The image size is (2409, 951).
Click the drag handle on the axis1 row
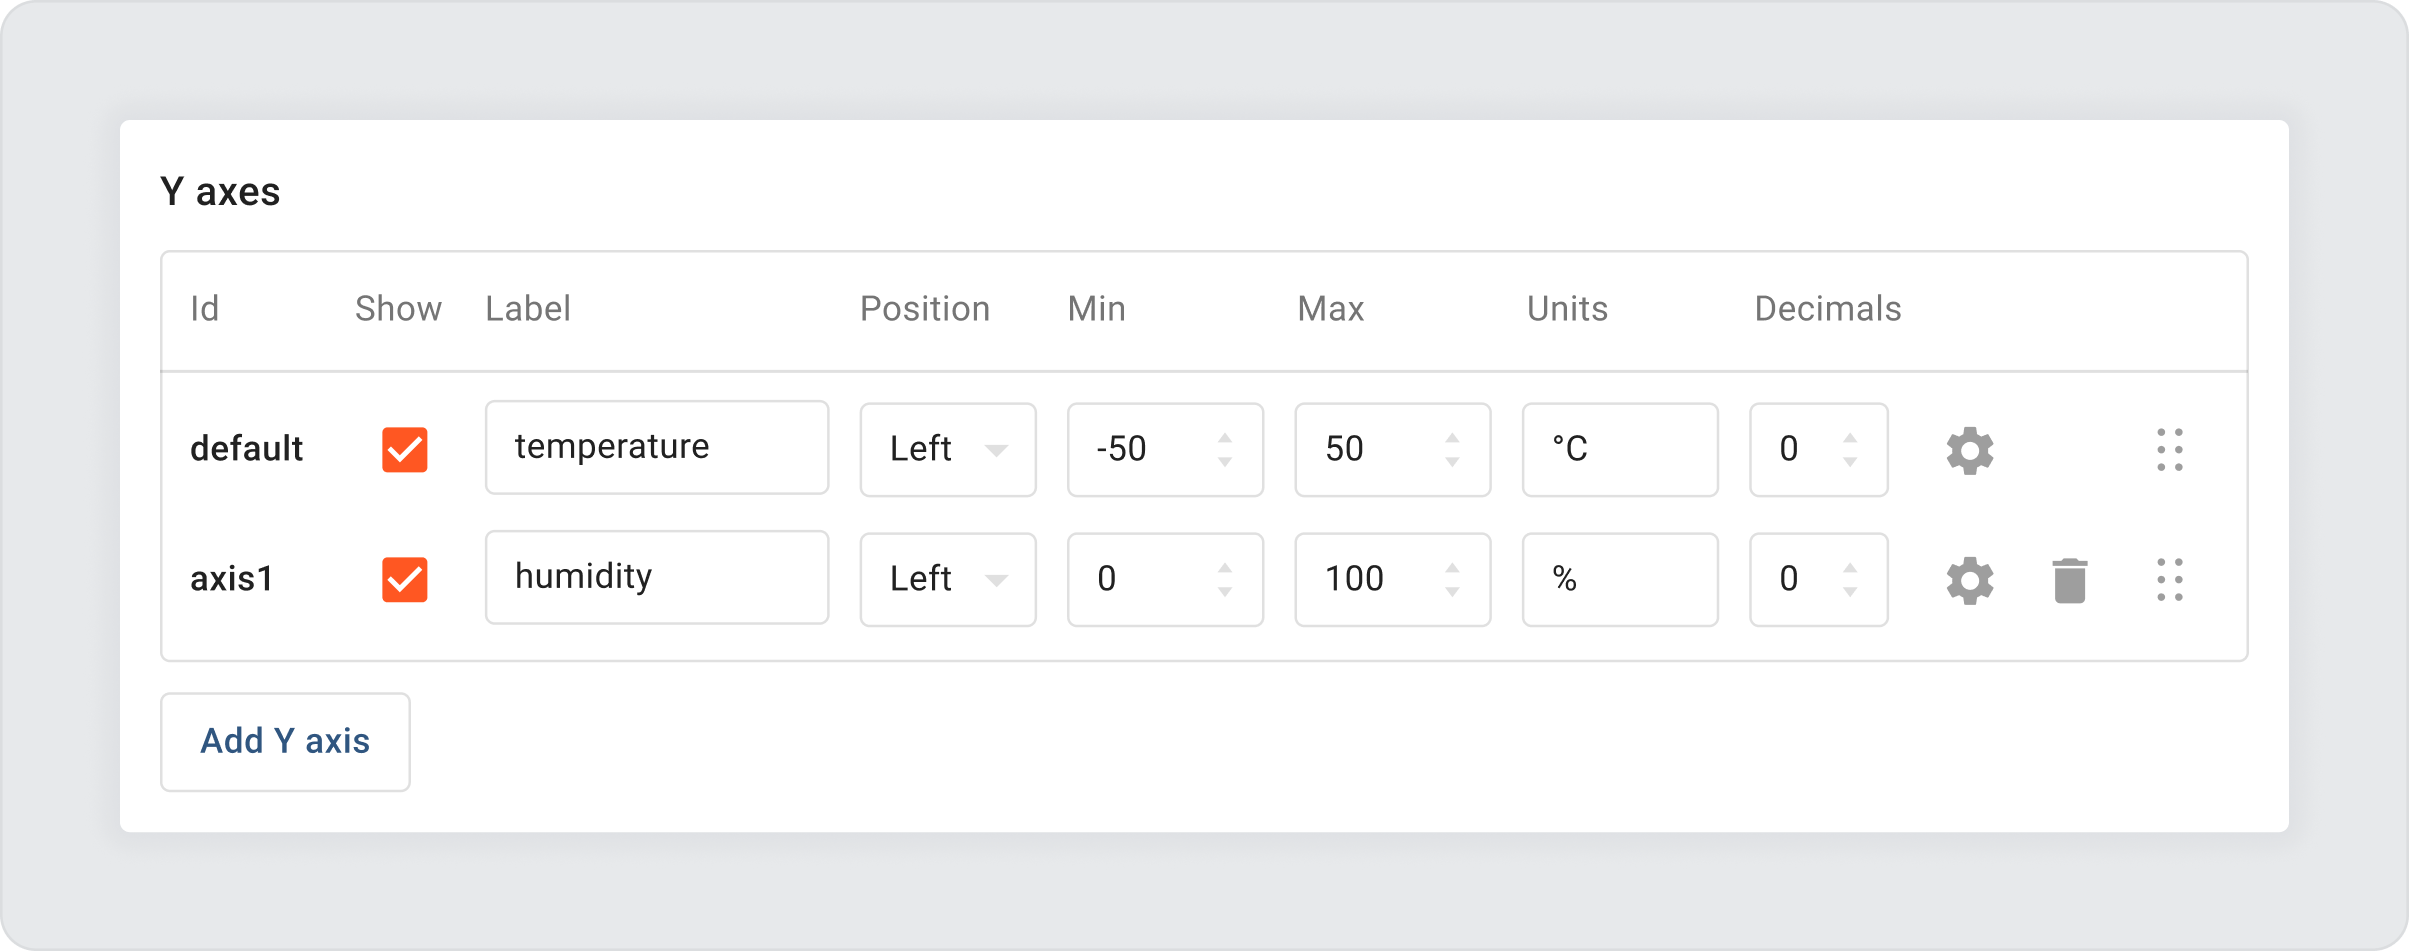[2169, 579]
